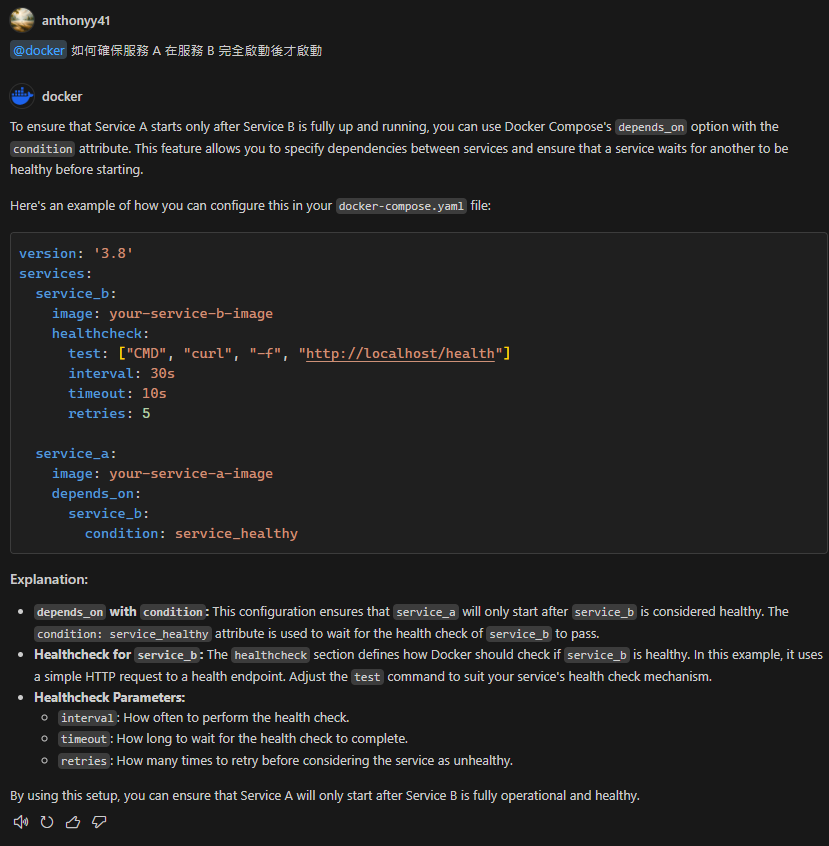
Task: Click the "interval: 30s" code line
Action: pos(121,373)
